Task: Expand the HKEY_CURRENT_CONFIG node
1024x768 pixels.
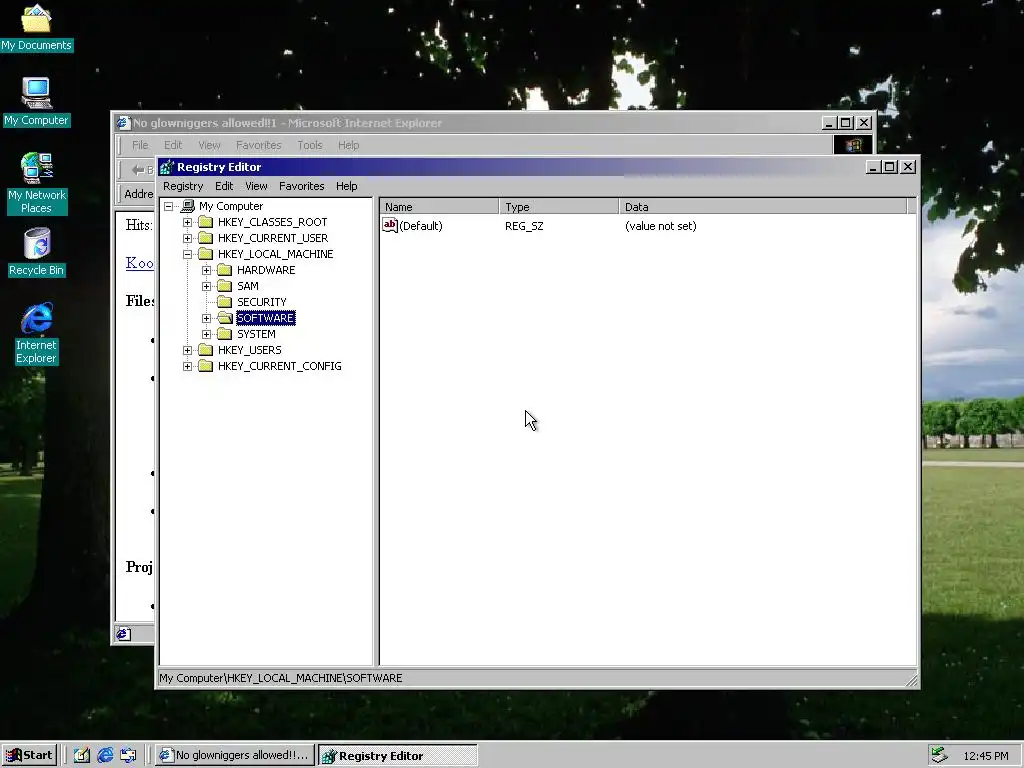Action: pos(187,366)
